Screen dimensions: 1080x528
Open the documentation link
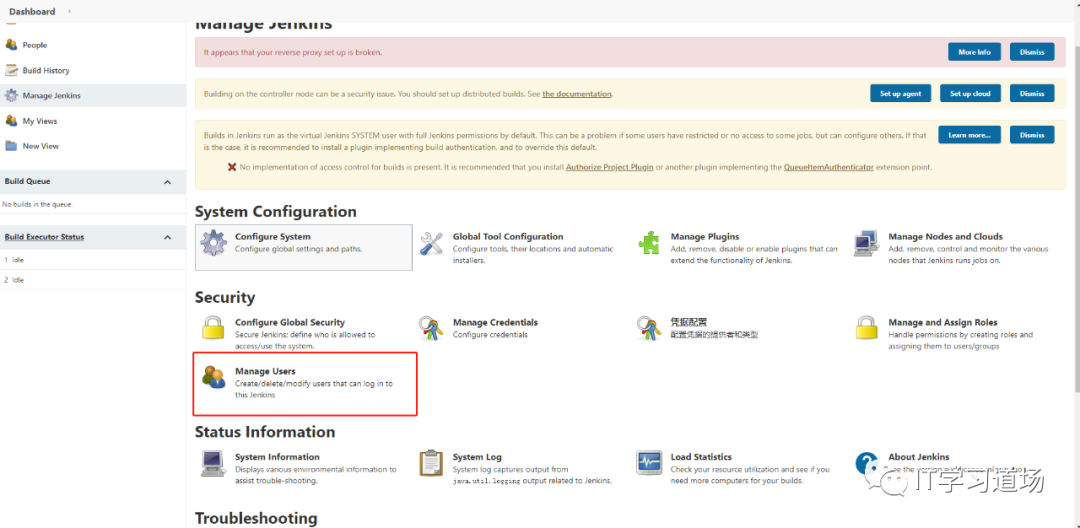pos(577,94)
